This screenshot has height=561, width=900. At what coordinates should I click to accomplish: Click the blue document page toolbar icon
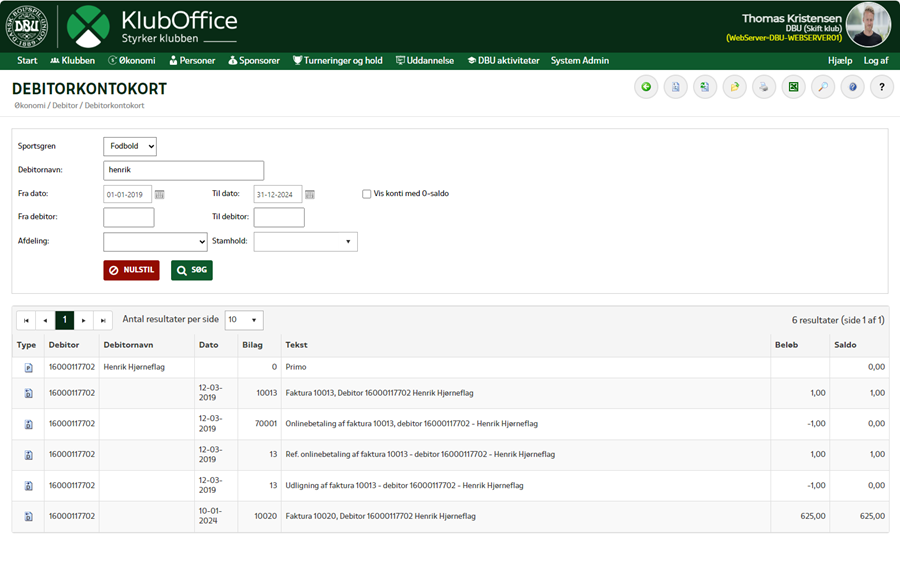(x=676, y=87)
